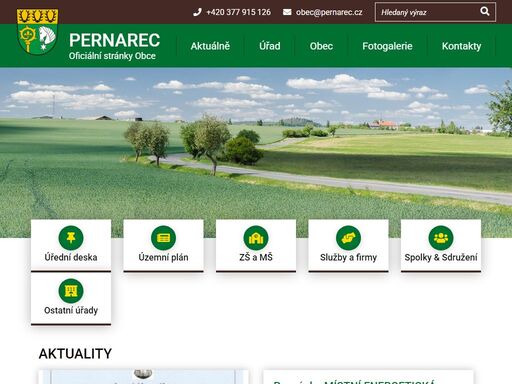This screenshot has height=384, width=512.
Task: Click the search magnifier icon
Action: click(485, 12)
